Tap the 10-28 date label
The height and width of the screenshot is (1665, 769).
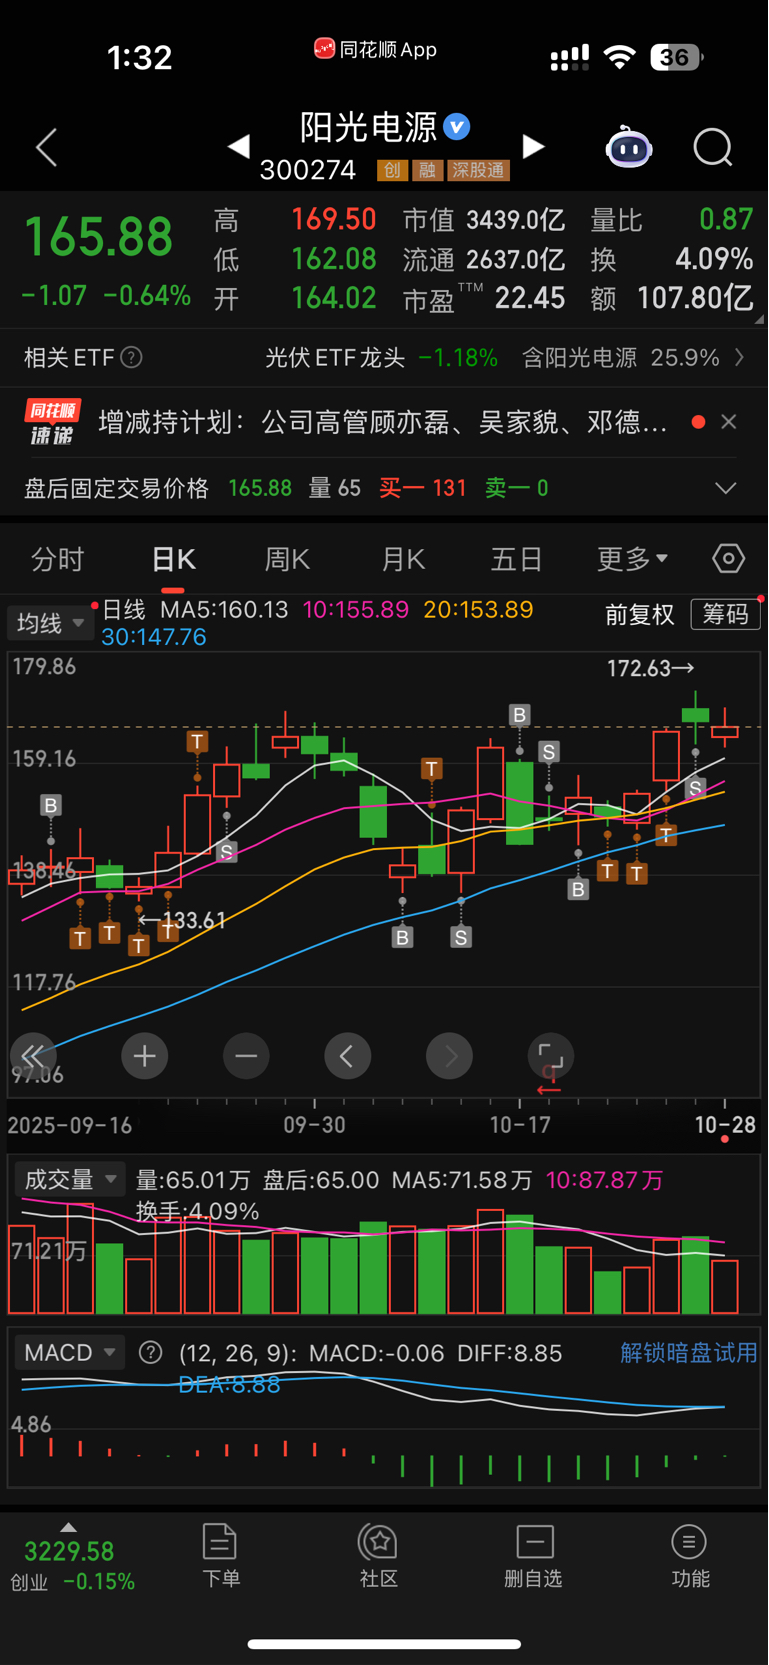(x=725, y=1125)
